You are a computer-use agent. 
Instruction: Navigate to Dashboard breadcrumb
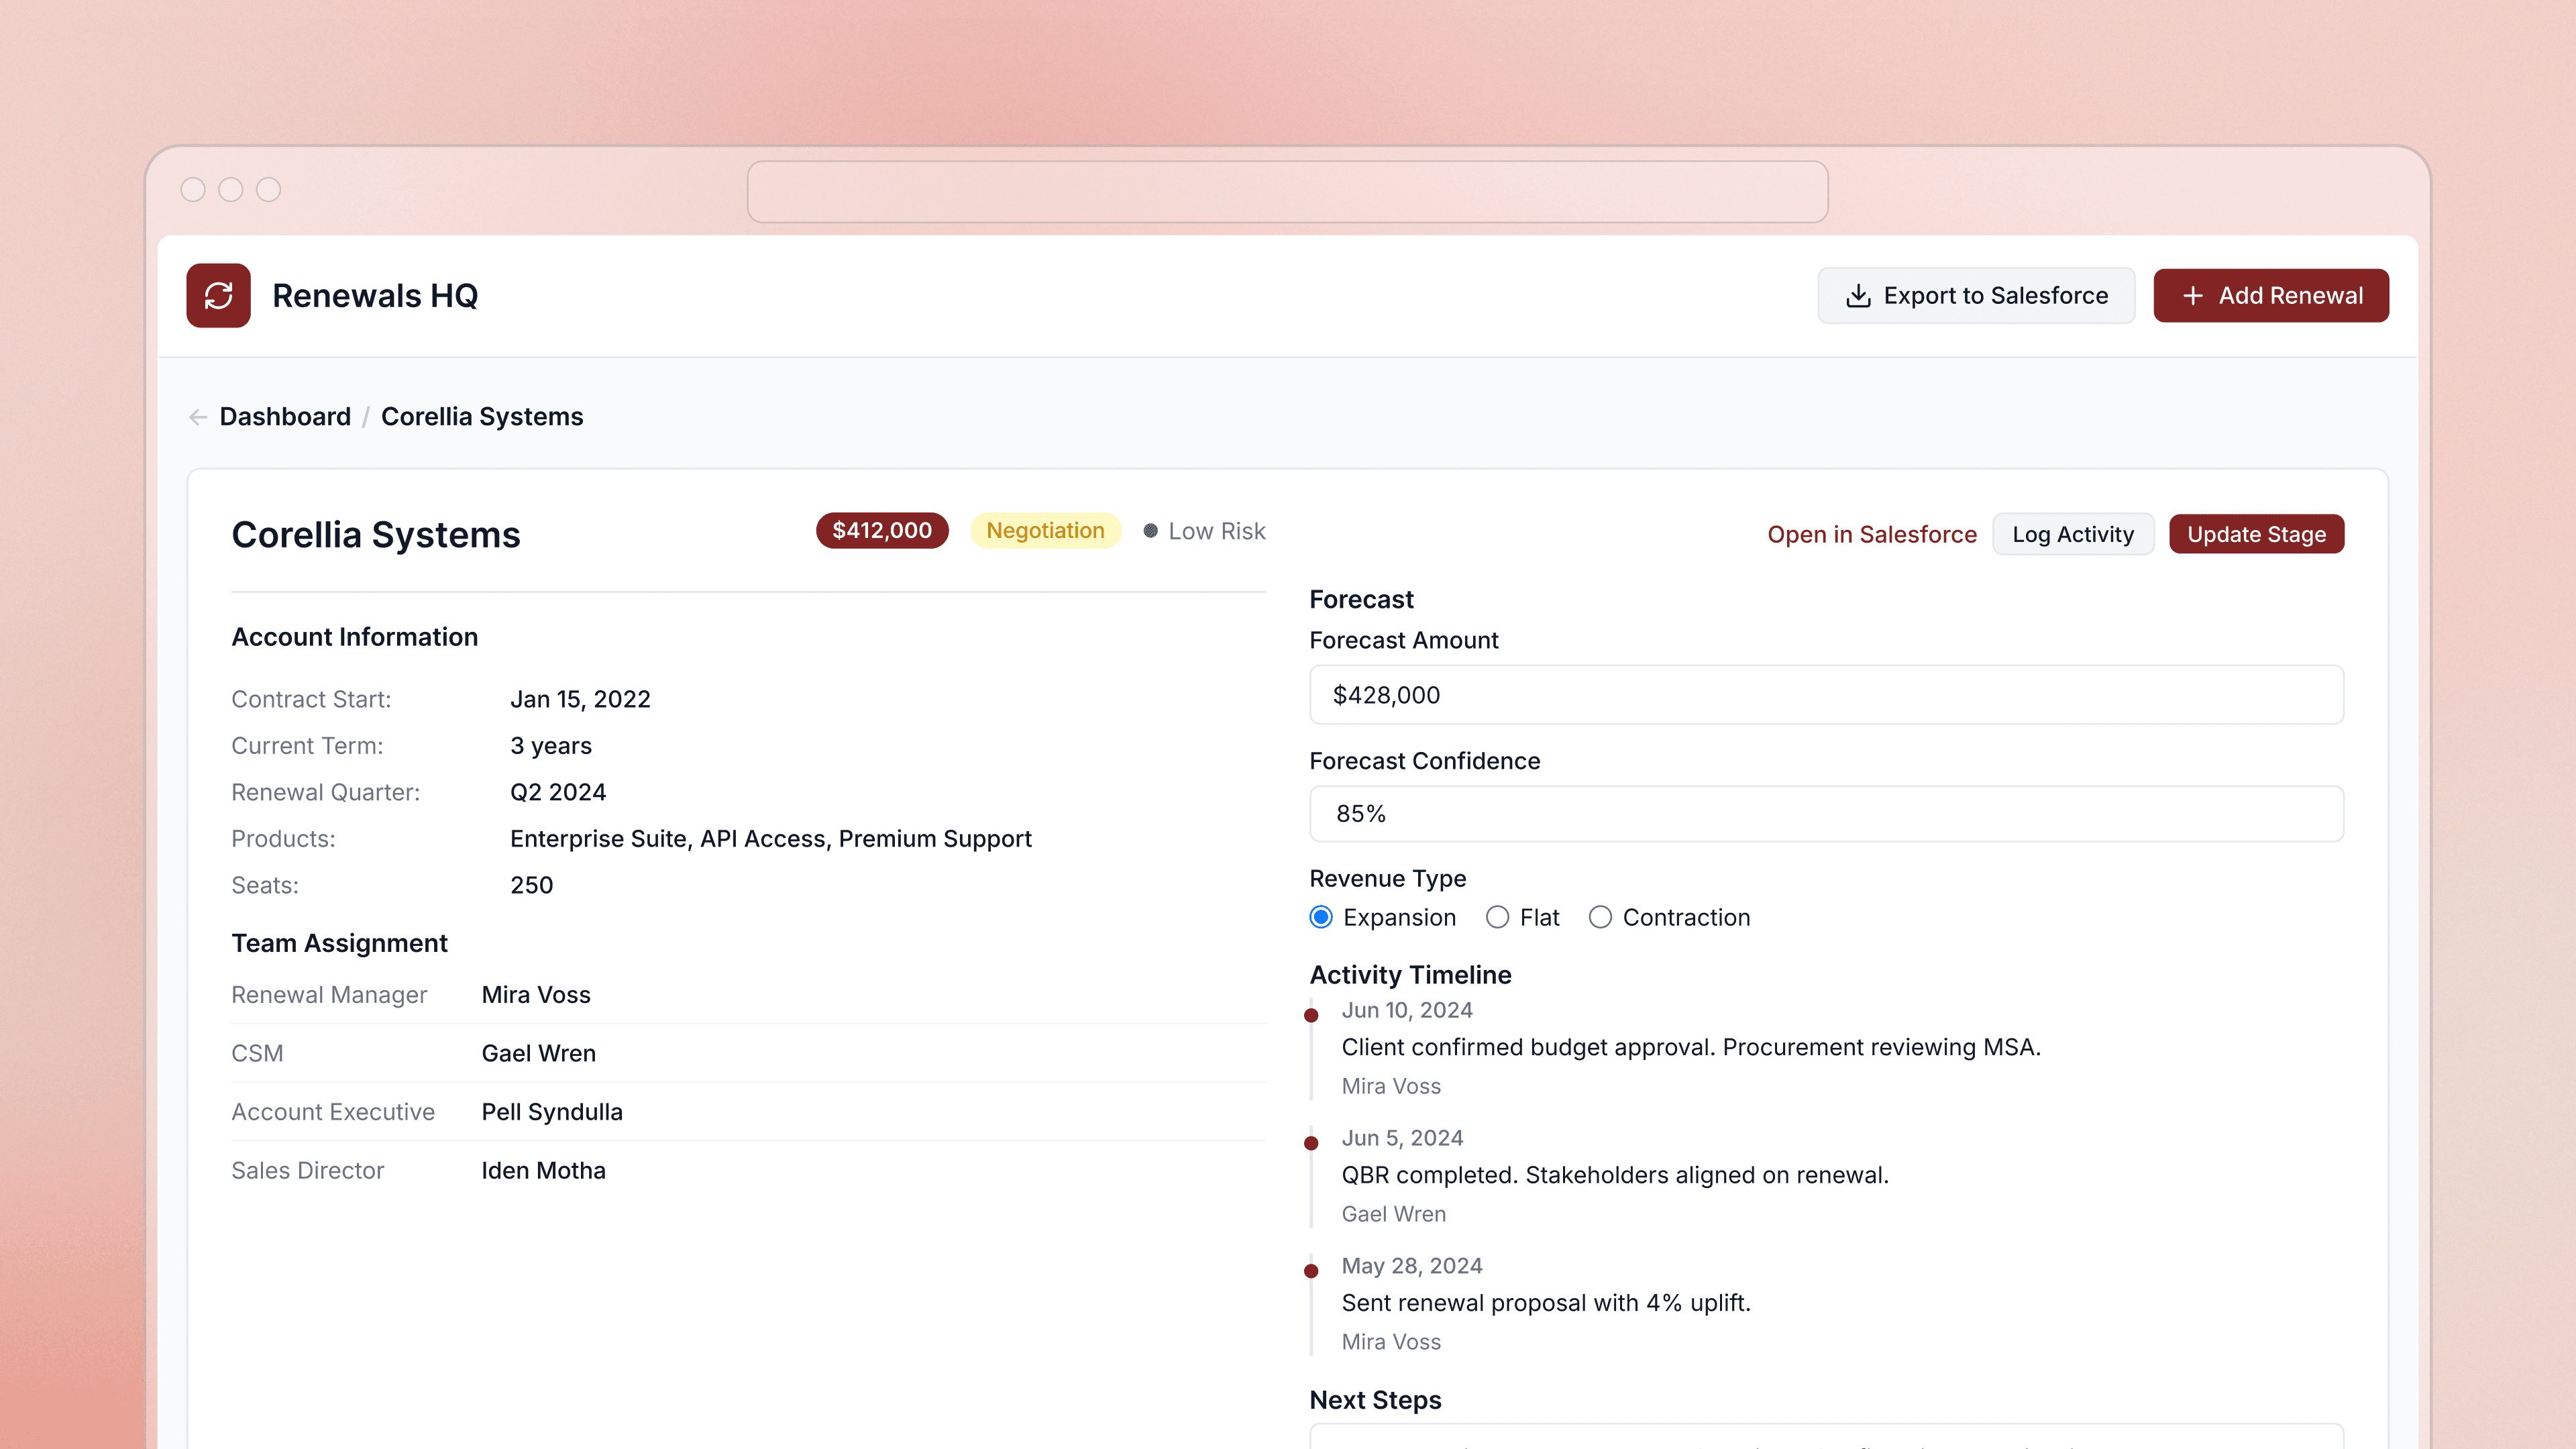(x=285, y=416)
